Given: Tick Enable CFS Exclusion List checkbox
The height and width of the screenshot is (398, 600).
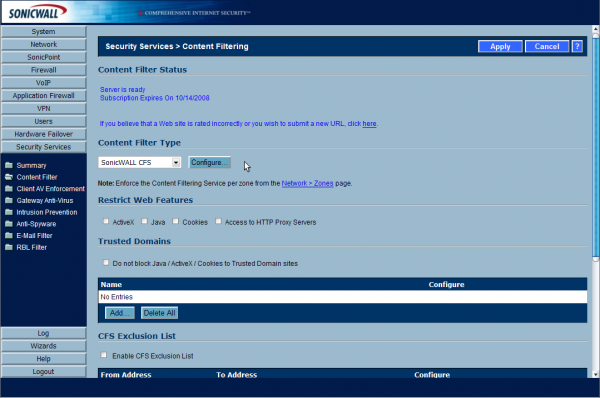Looking at the screenshot, I should (104, 355).
